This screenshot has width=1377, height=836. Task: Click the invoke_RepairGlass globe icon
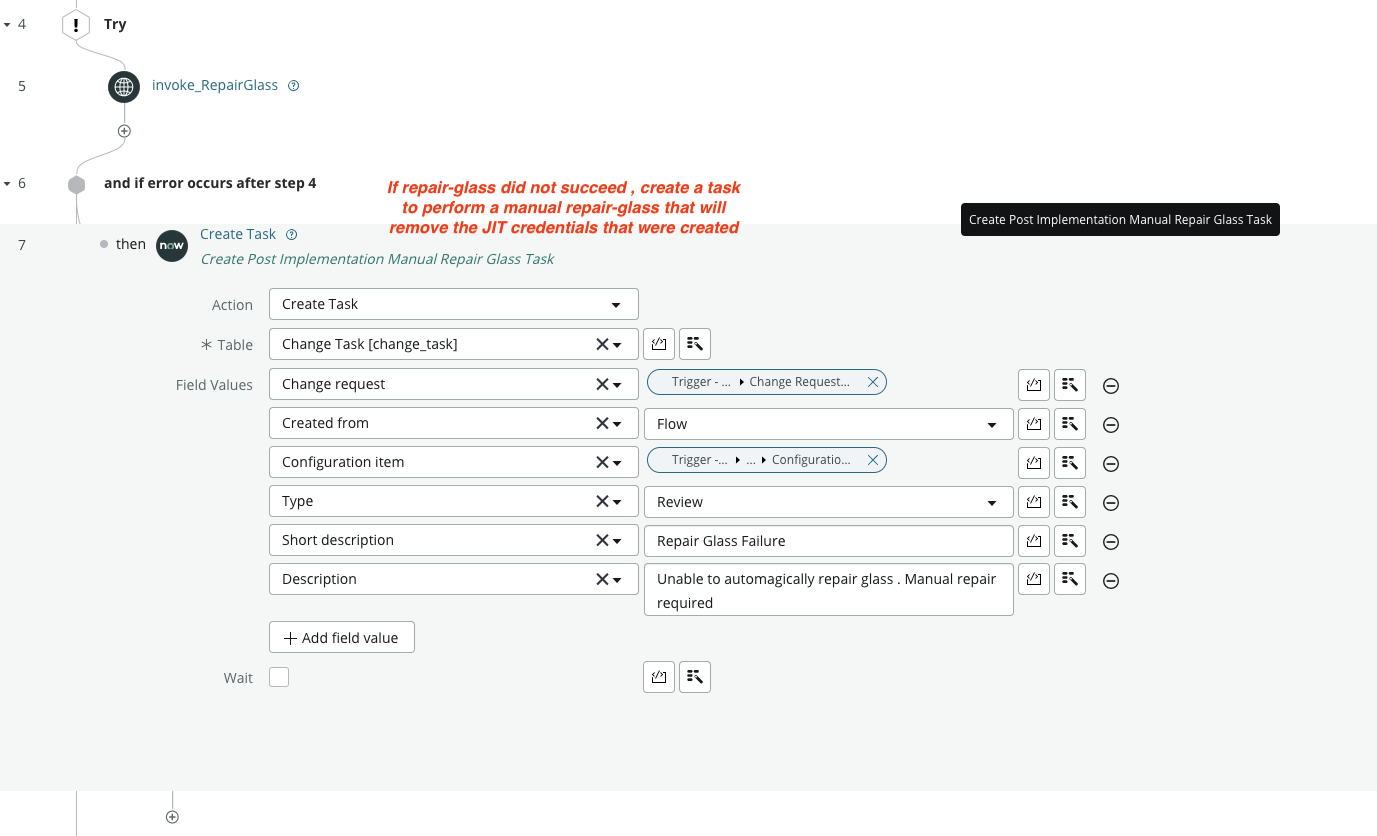[x=124, y=86]
